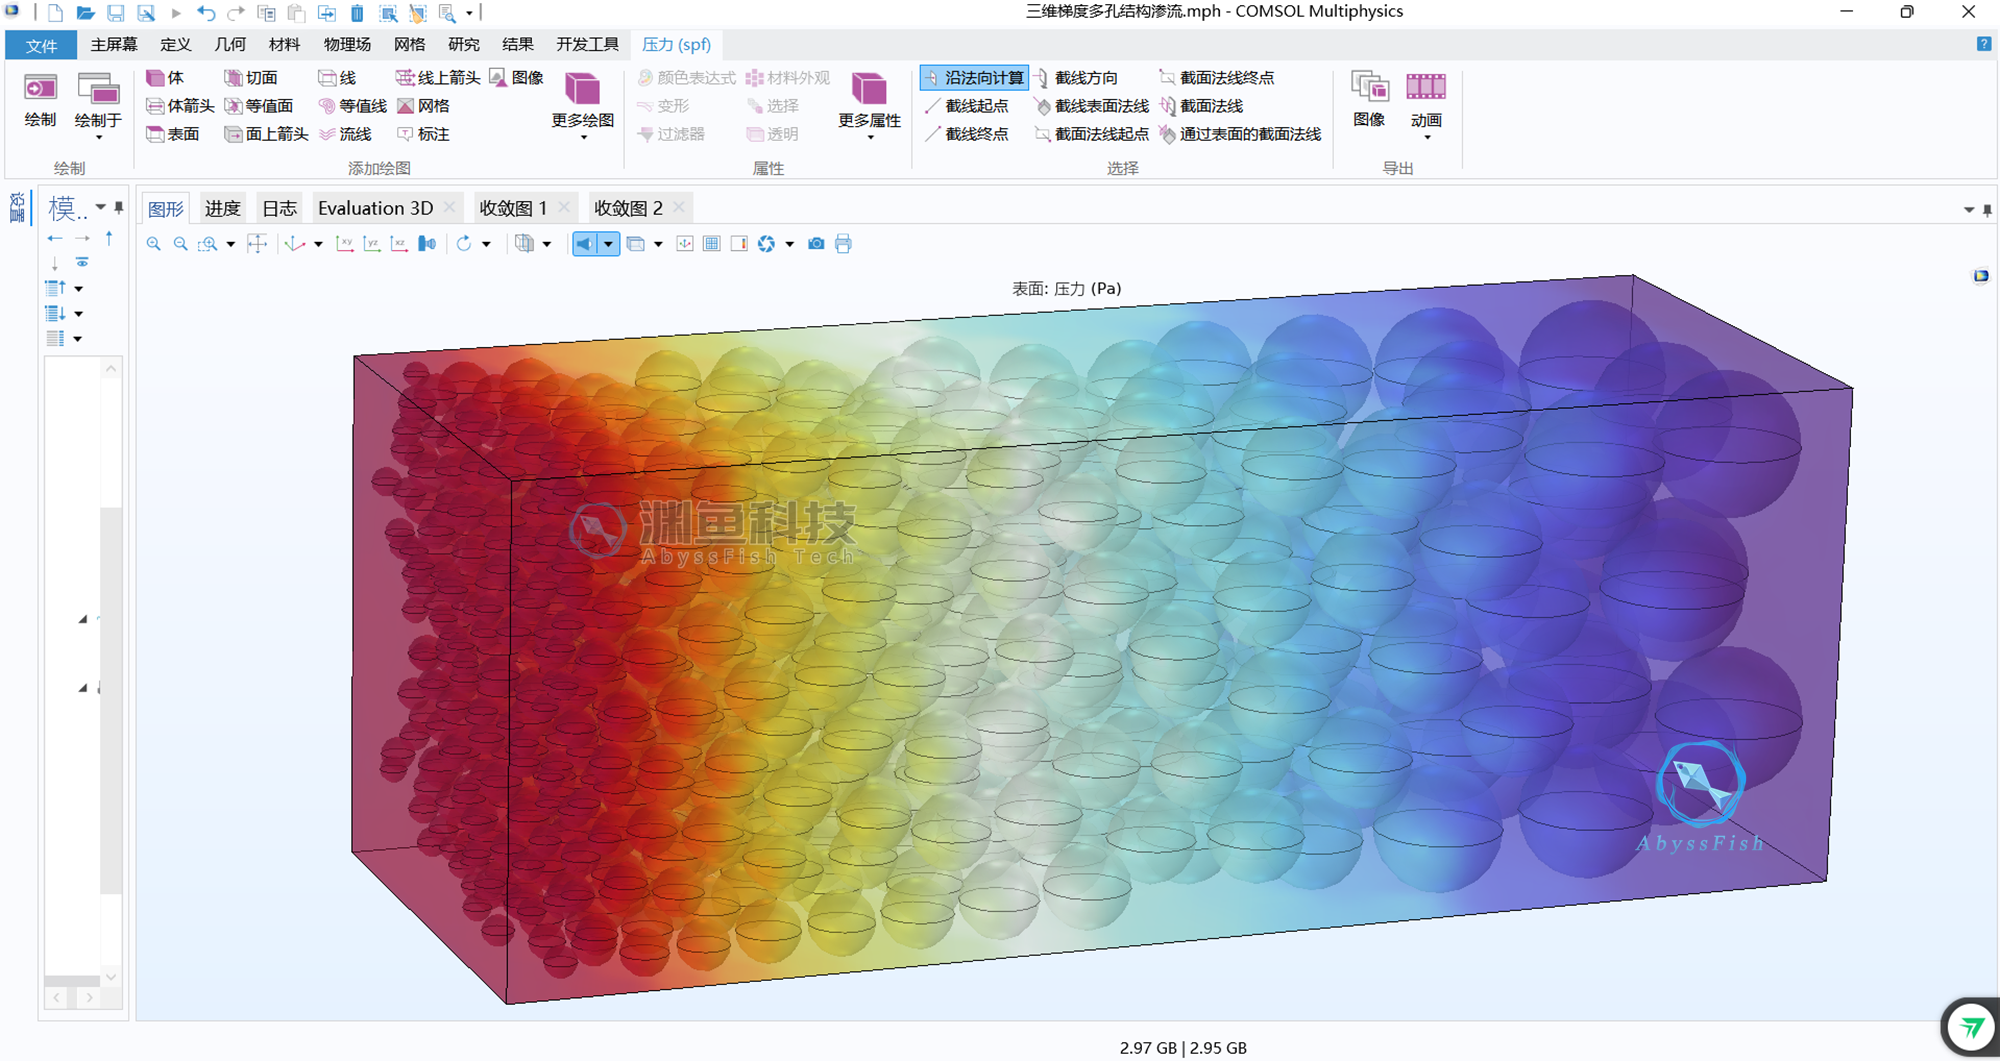2000x1061 pixels.
Task: Open a file using the folder icon
Action: pos(86,13)
